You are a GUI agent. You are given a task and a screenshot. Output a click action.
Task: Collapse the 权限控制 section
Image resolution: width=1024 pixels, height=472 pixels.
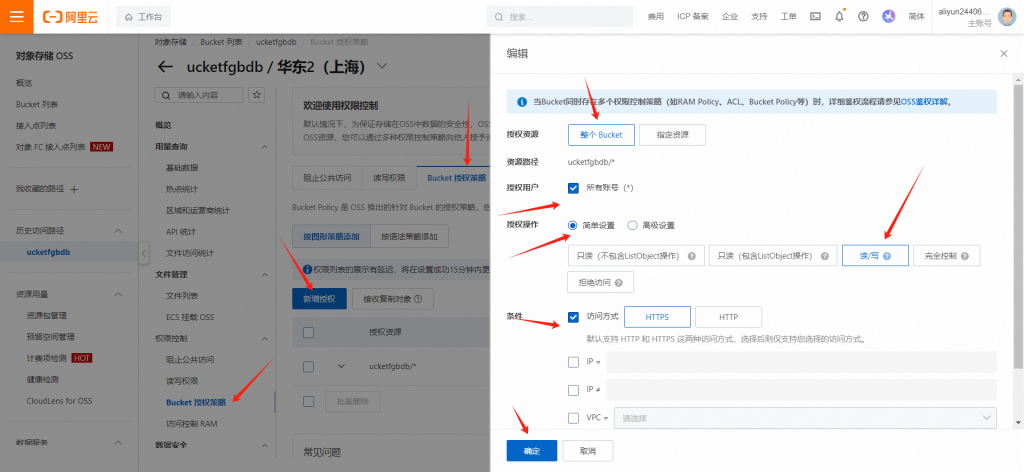(264, 339)
